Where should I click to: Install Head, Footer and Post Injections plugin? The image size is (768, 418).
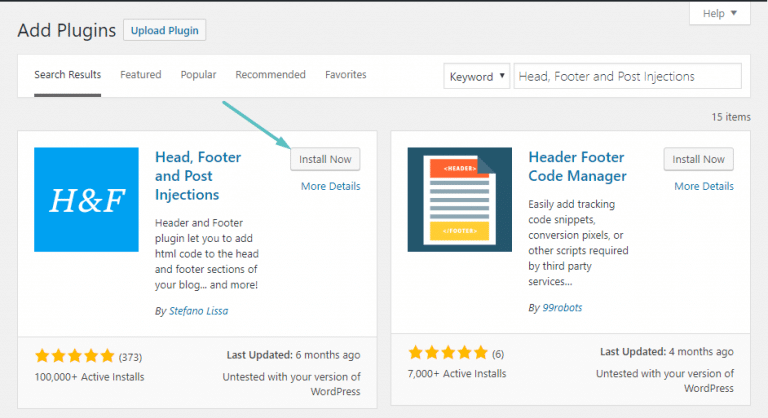[x=325, y=159]
